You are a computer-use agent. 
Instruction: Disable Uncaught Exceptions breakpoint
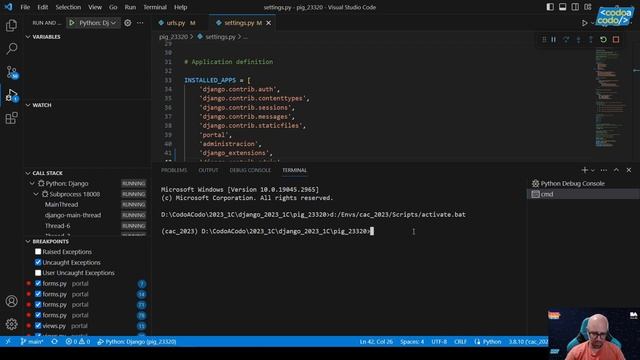click(38, 262)
